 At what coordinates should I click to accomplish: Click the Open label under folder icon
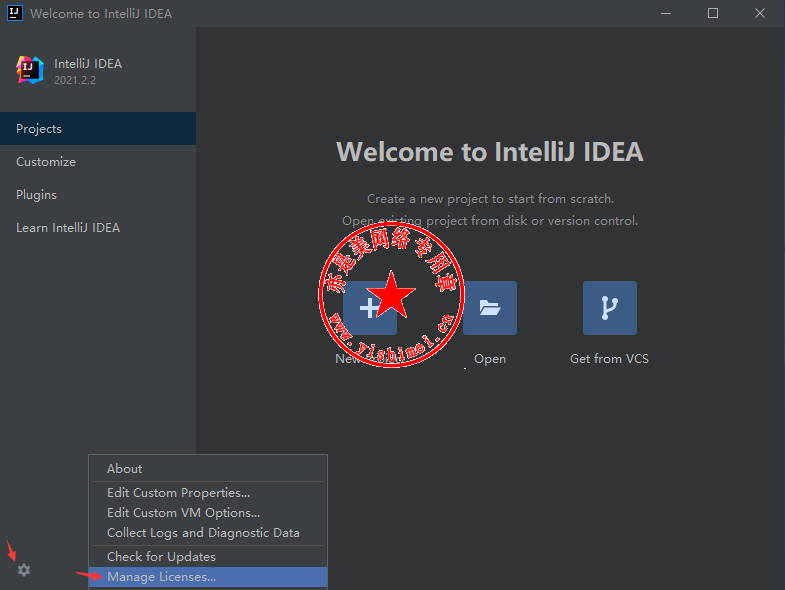[x=490, y=359]
